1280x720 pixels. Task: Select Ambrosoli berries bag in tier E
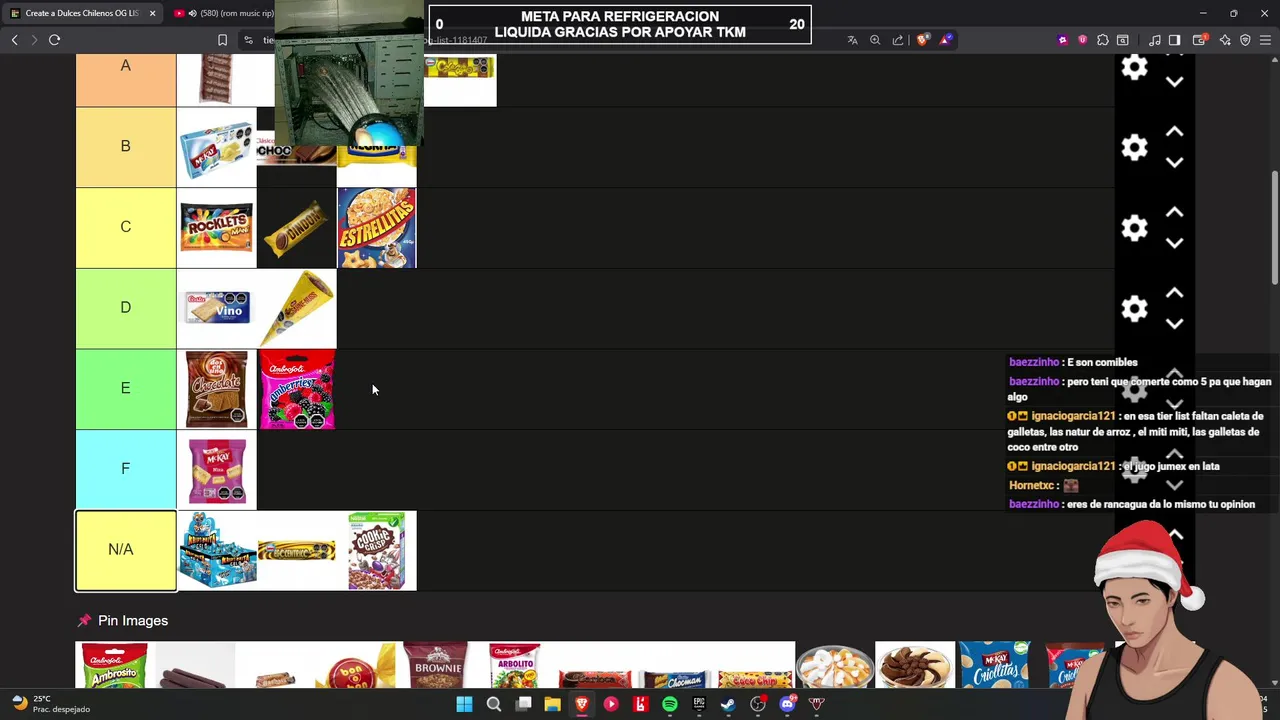pos(296,389)
